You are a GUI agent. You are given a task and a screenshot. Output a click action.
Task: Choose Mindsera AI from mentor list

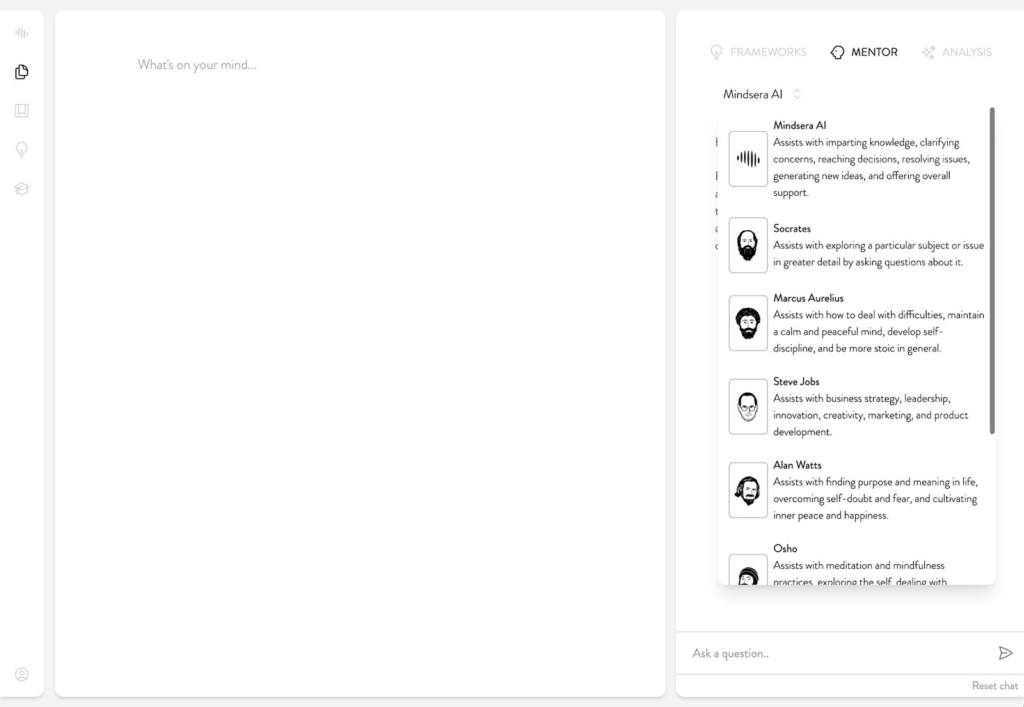pyautogui.click(x=856, y=159)
